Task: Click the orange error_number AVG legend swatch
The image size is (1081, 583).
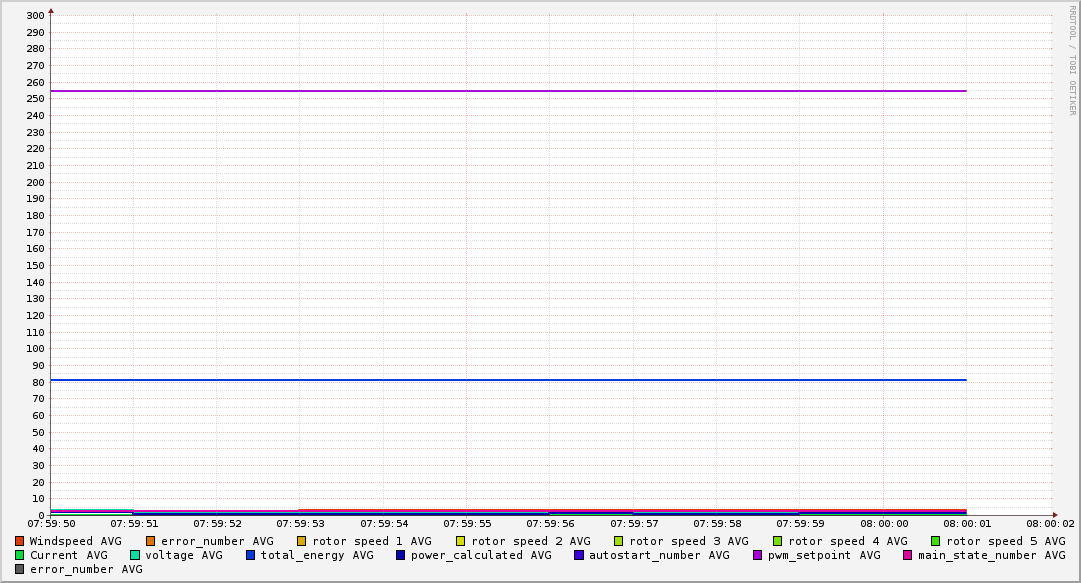Action: (151, 541)
